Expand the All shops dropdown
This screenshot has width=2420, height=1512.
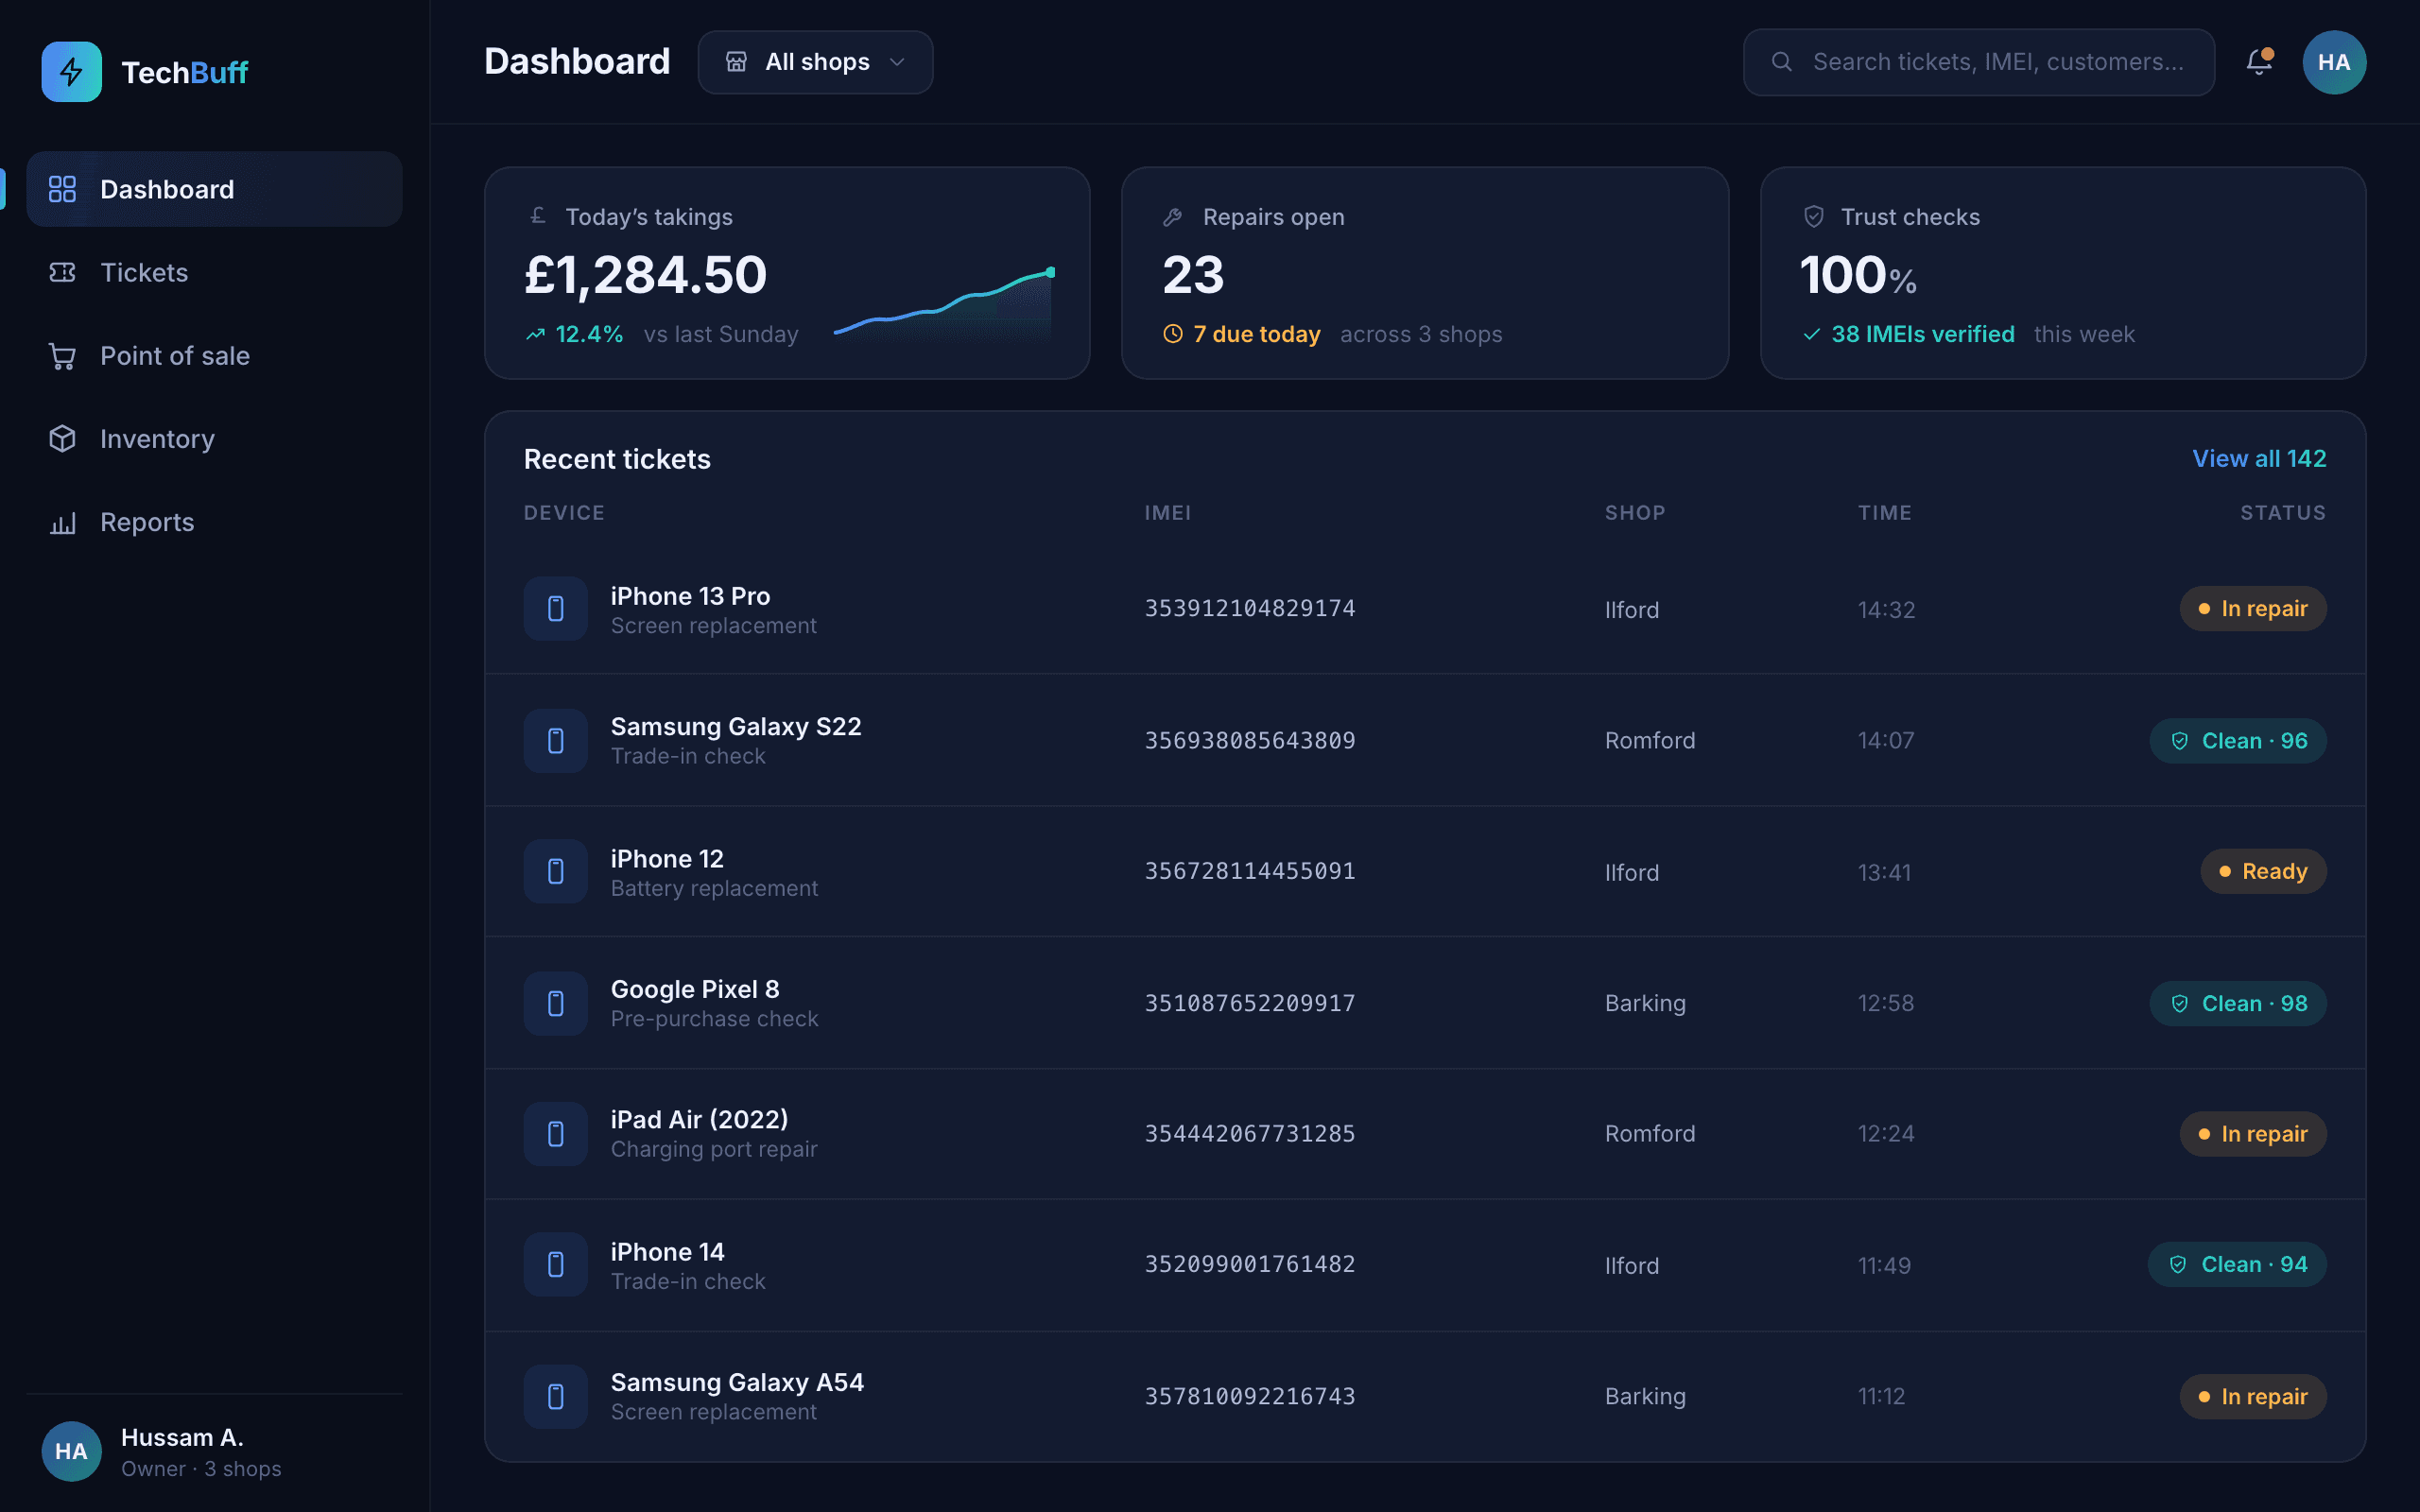click(x=815, y=62)
